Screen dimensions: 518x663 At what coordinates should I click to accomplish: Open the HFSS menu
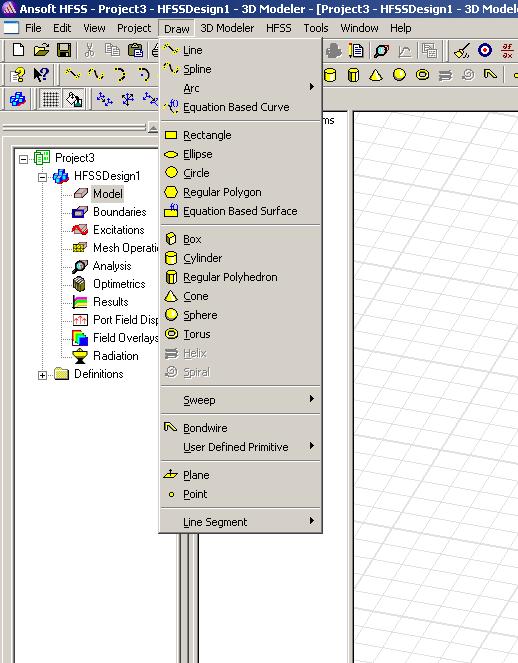(x=279, y=28)
